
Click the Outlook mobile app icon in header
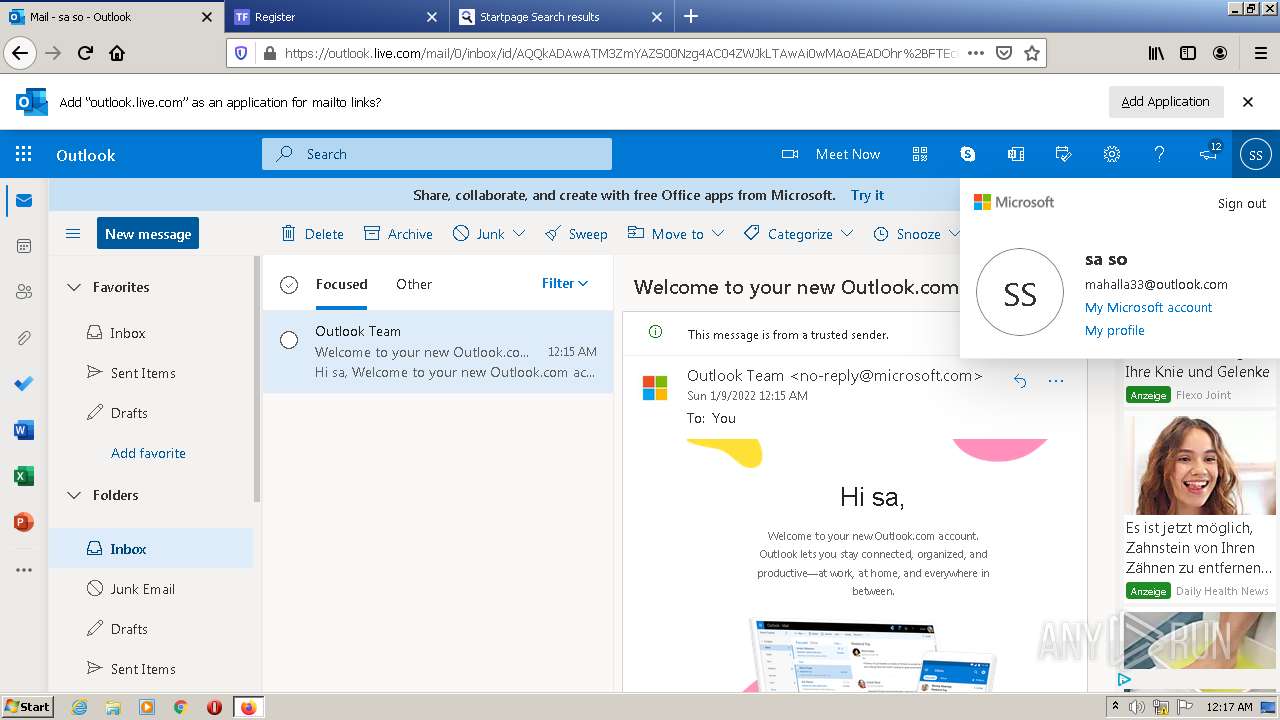(x=1016, y=154)
